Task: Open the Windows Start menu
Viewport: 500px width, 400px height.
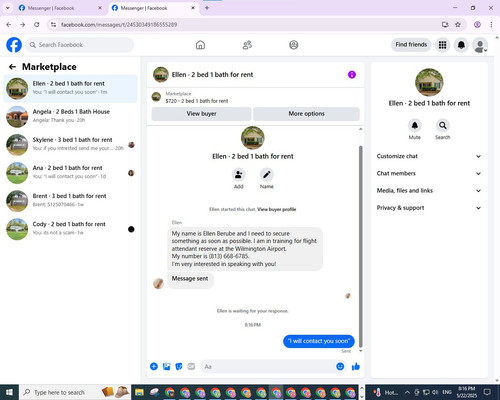Action: click(x=9, y=392)
